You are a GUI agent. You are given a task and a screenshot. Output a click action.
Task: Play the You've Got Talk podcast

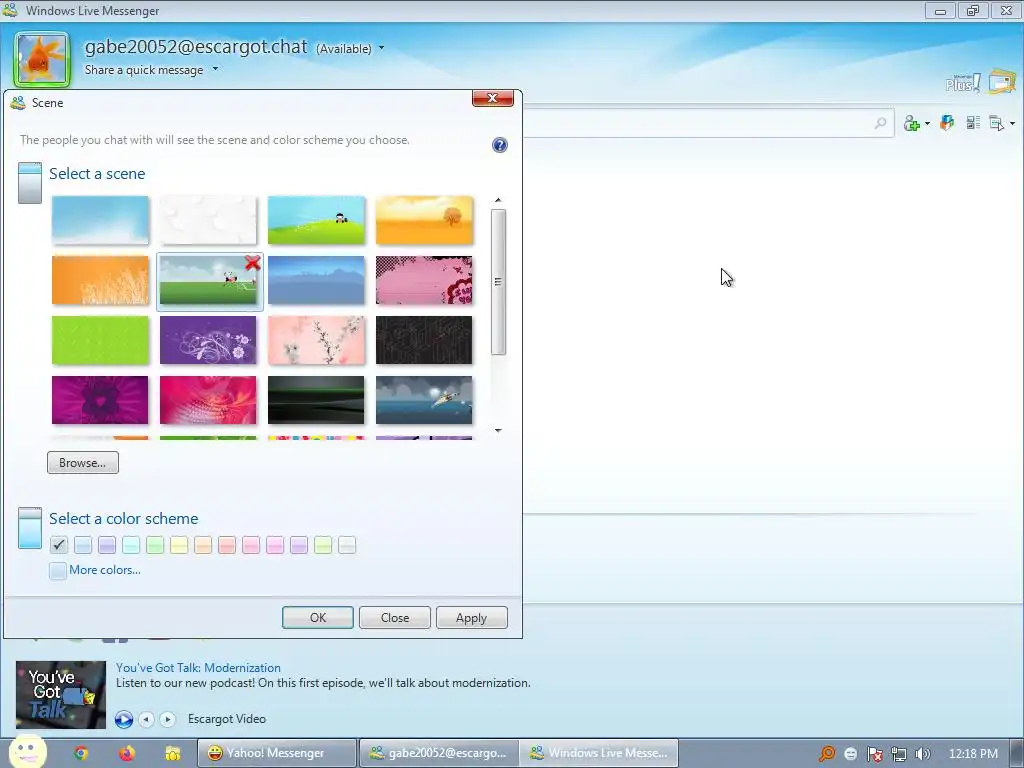click(123, 719)
